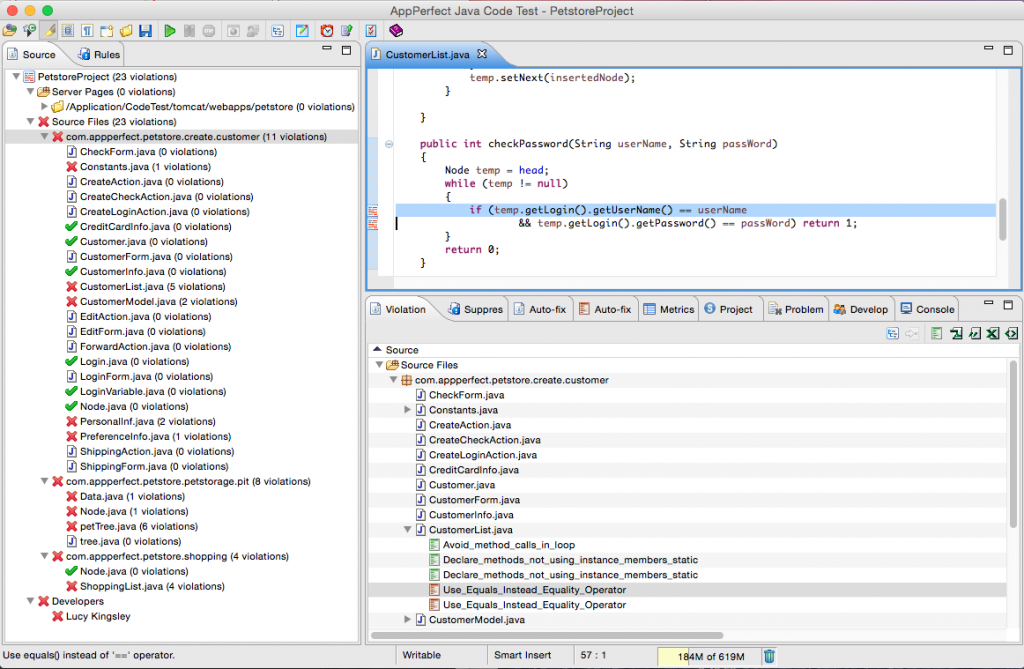Click the greyed-out Pause icon in the toolbar
This screenshot has height=669, width=1024.
189,31
